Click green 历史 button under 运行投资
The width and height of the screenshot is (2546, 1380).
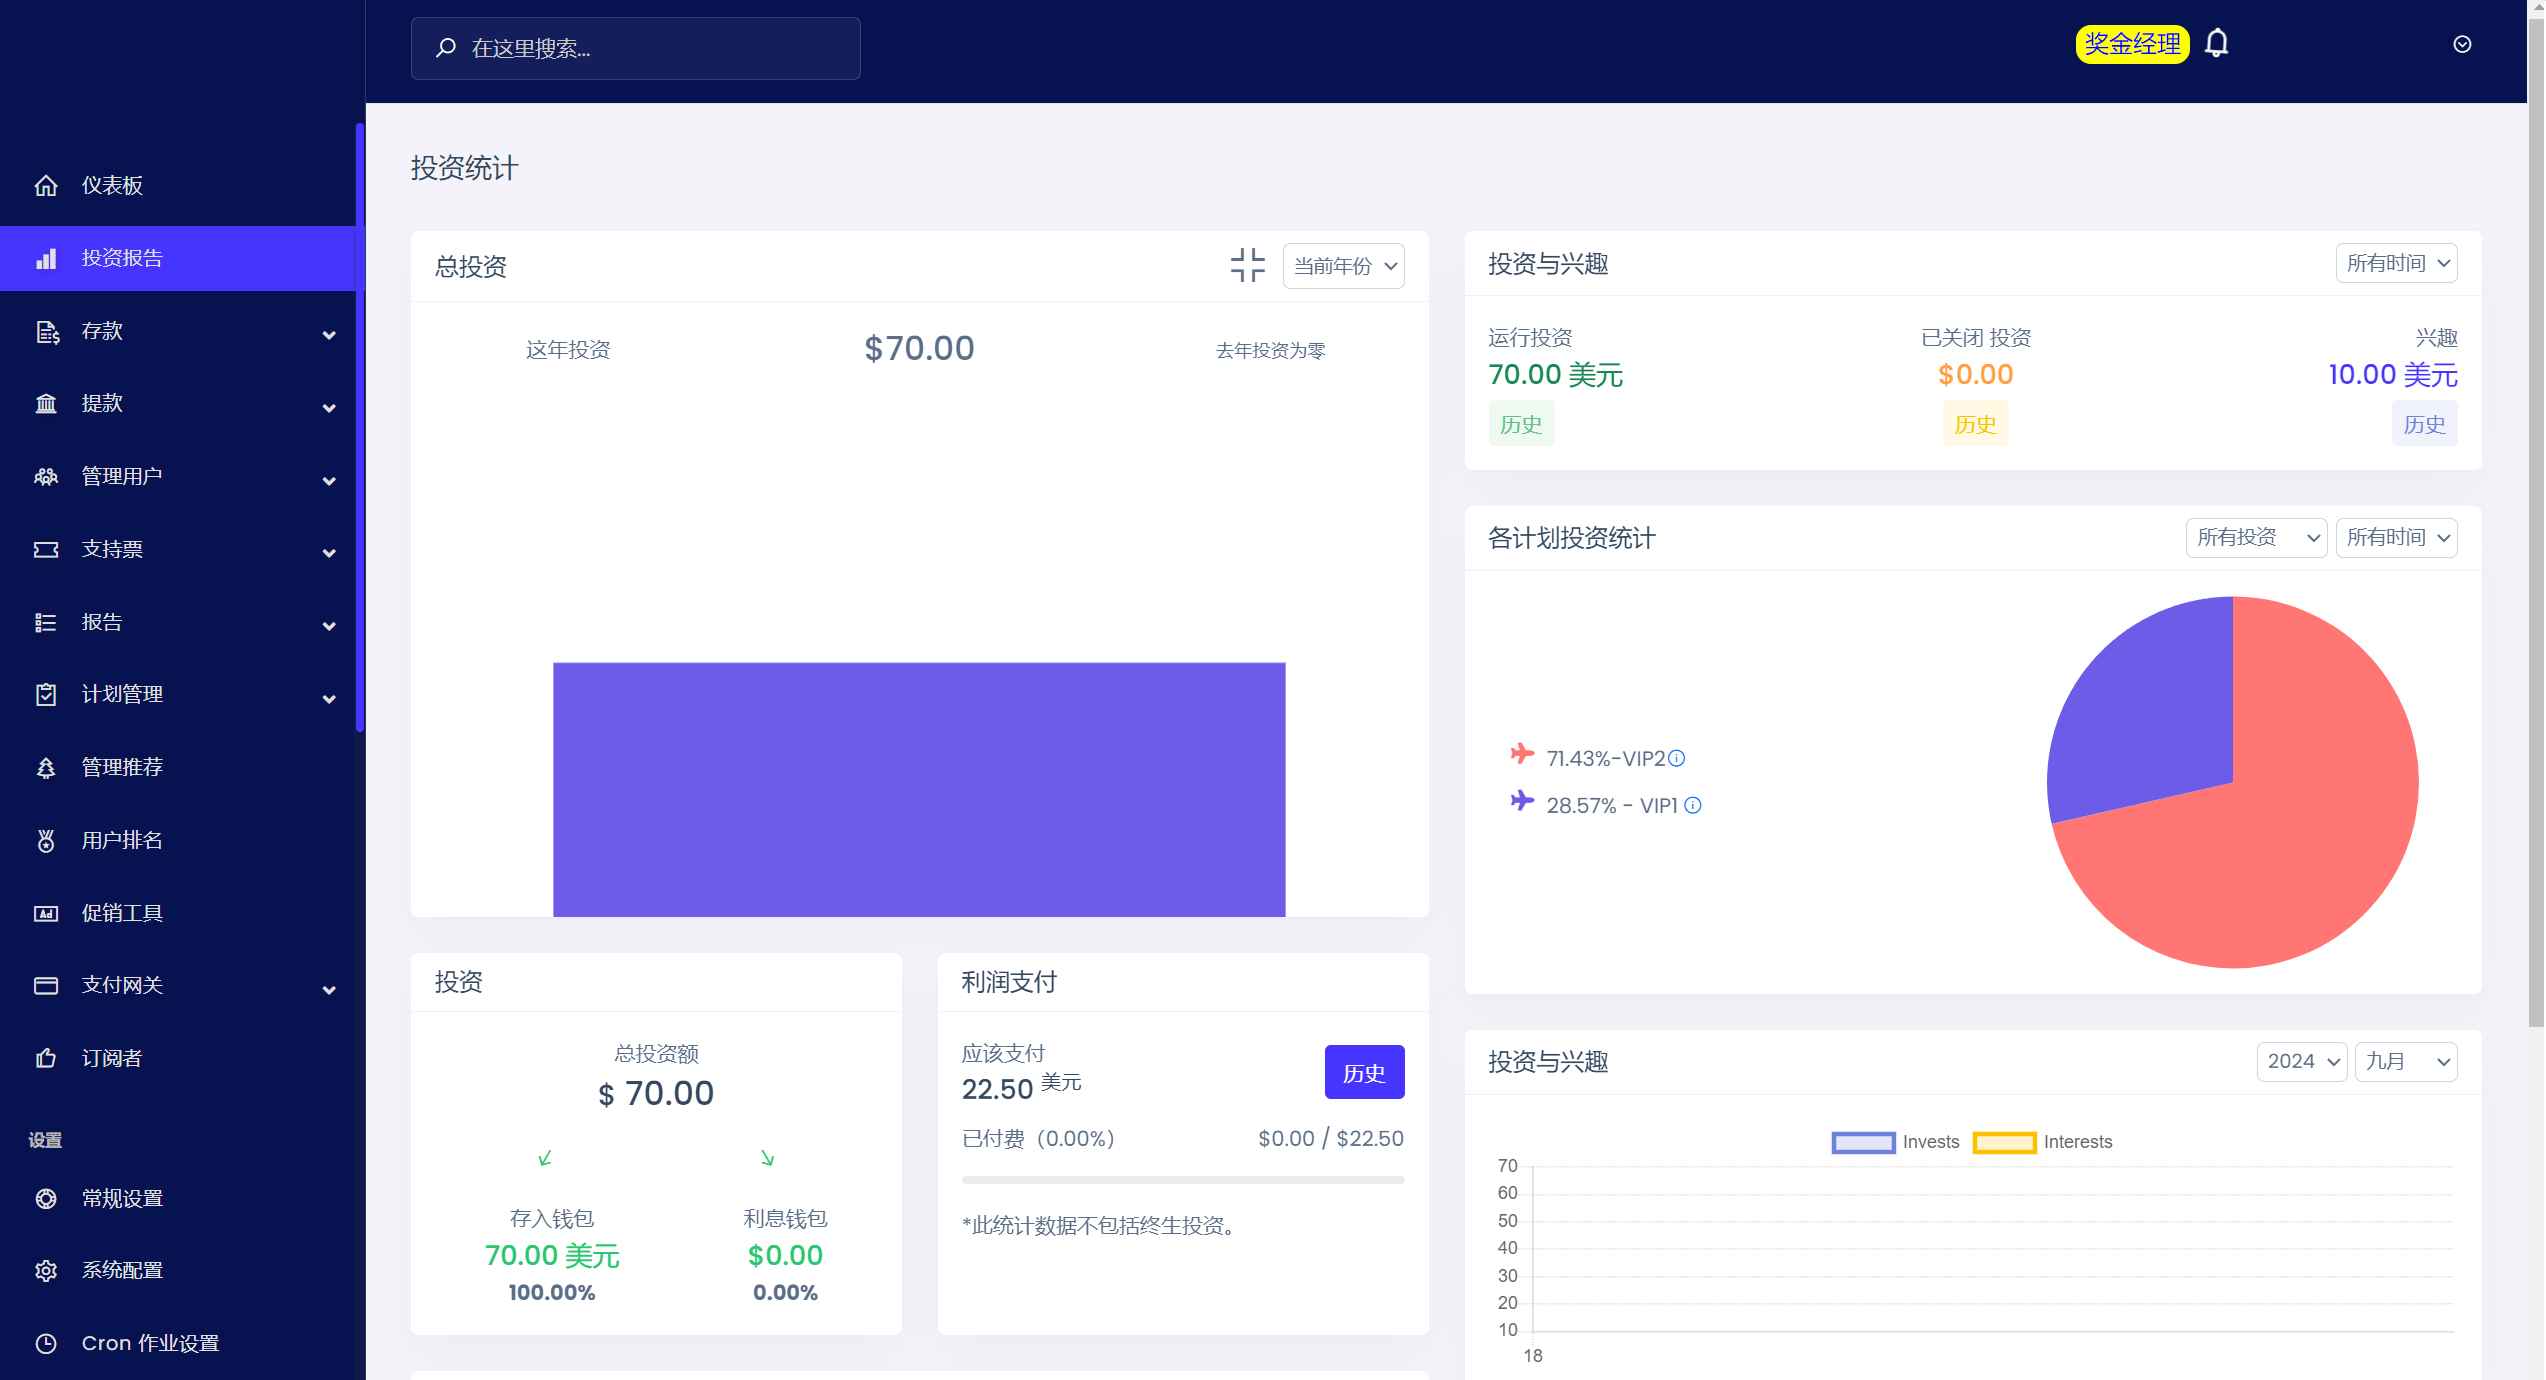[1521, 424]
